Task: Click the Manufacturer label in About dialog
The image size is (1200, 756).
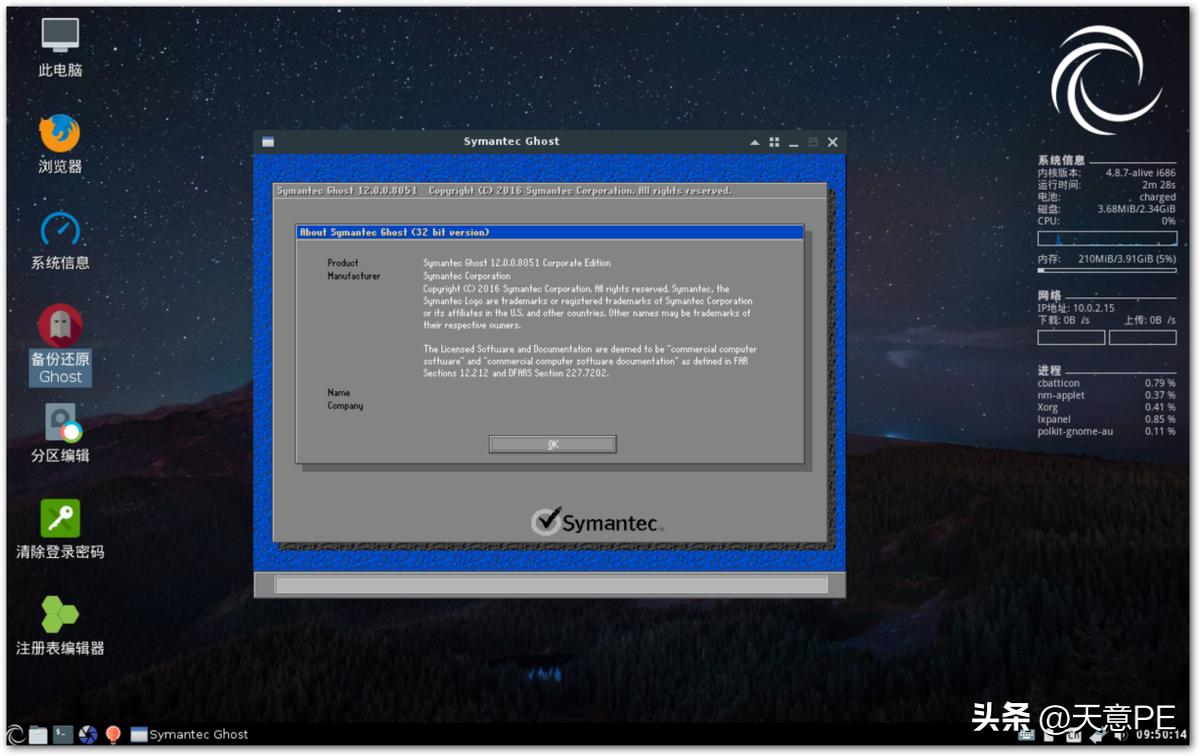Action: [354, 276]
